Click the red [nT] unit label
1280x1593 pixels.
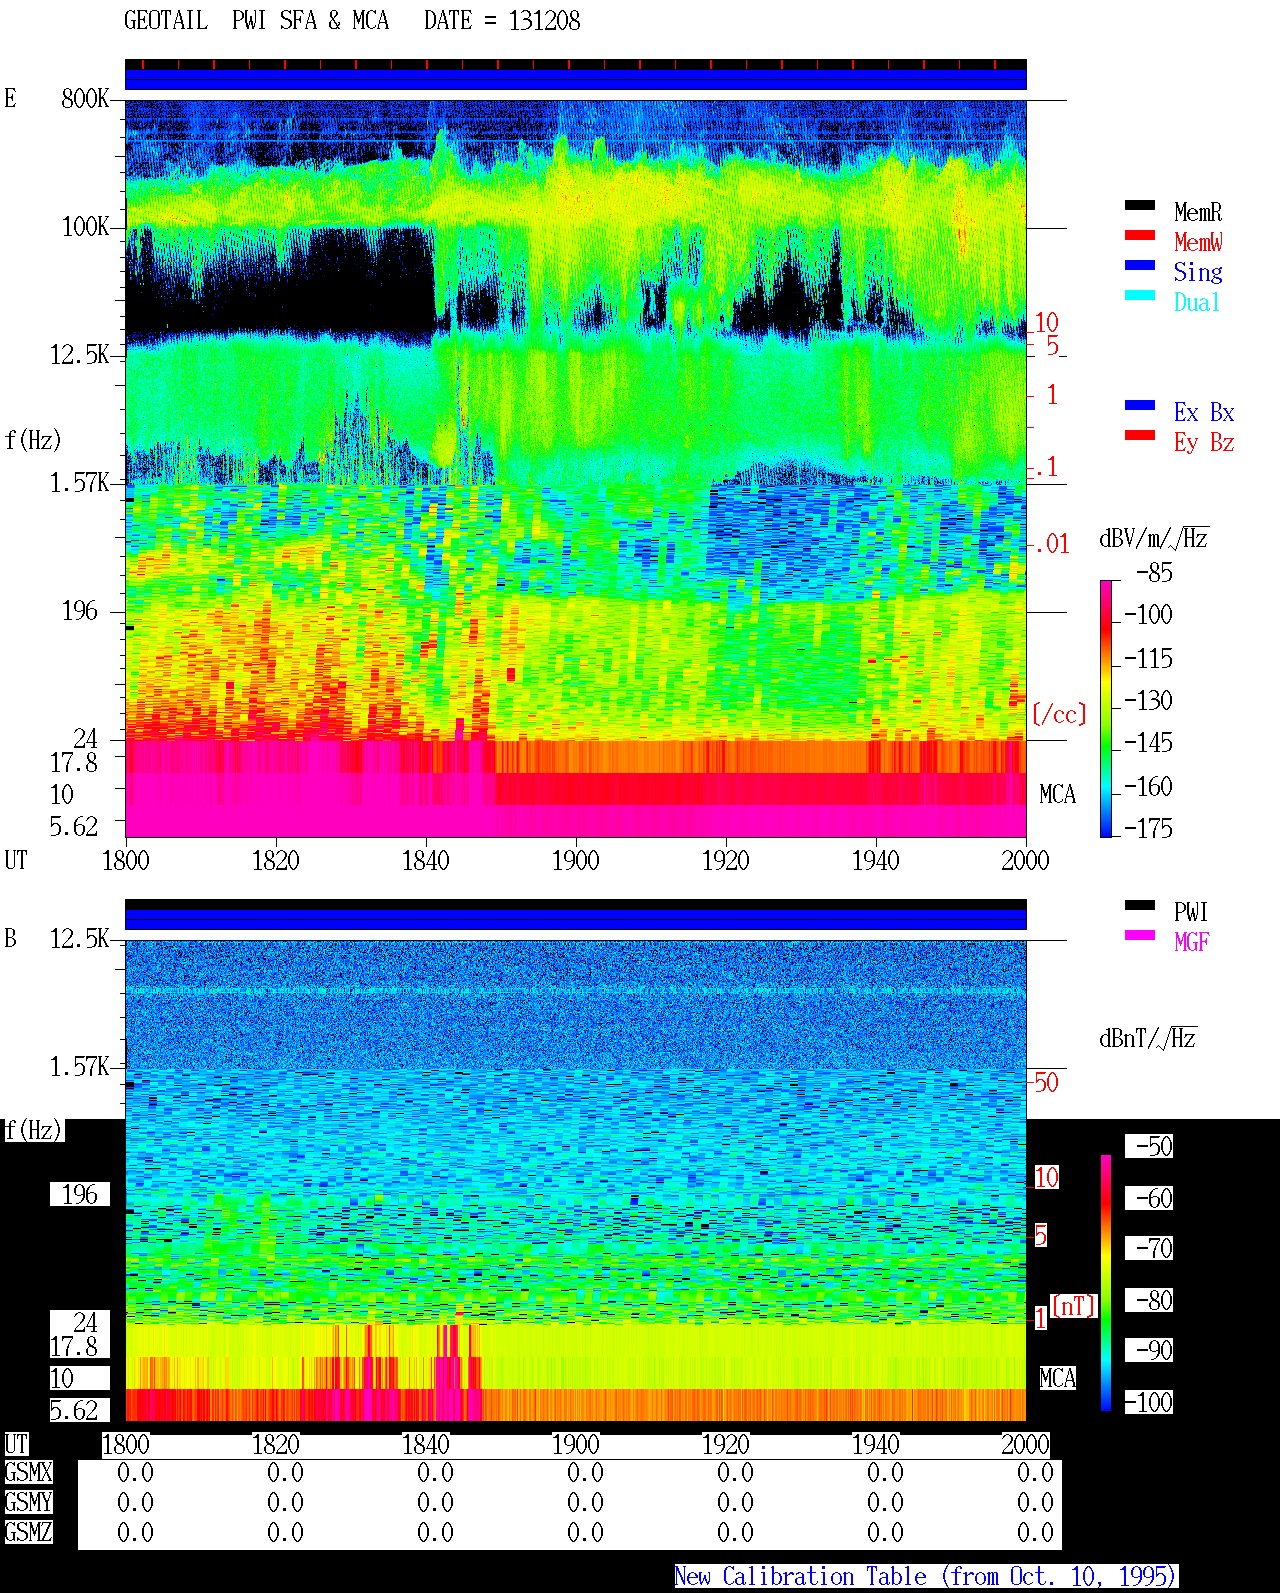1074,1306
